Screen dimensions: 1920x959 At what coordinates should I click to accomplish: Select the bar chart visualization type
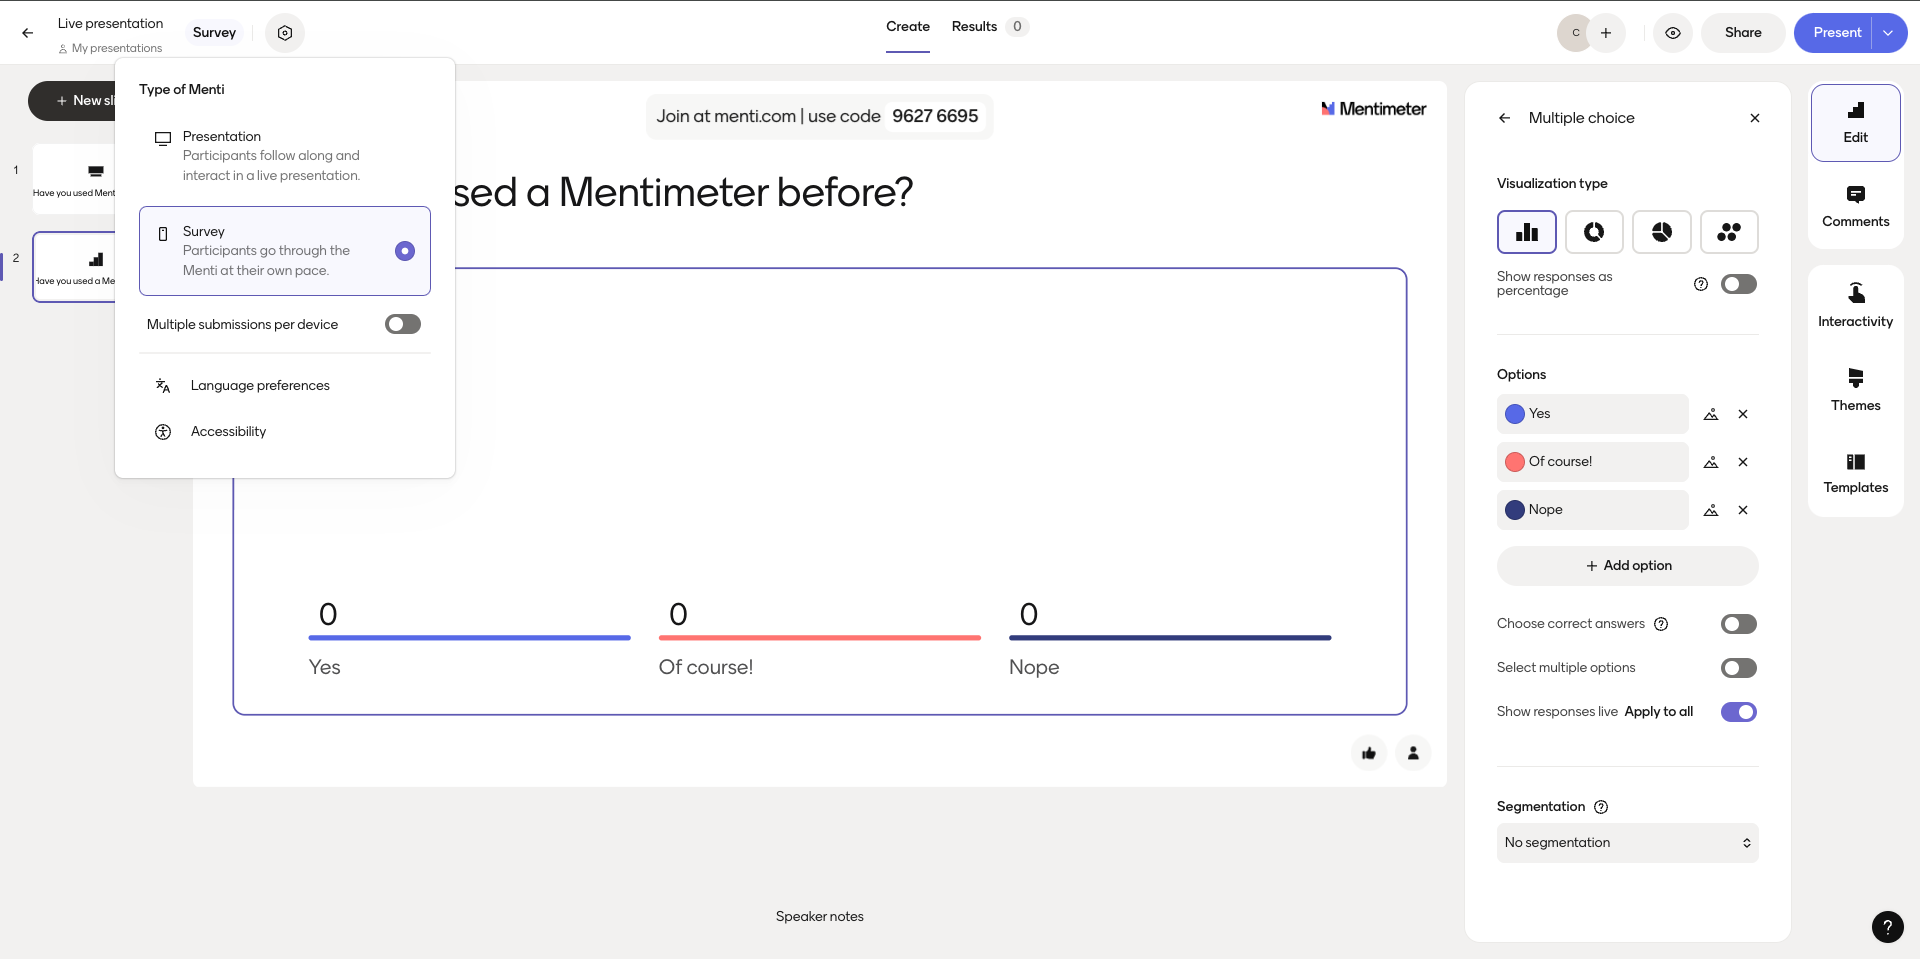(1526, 231)
